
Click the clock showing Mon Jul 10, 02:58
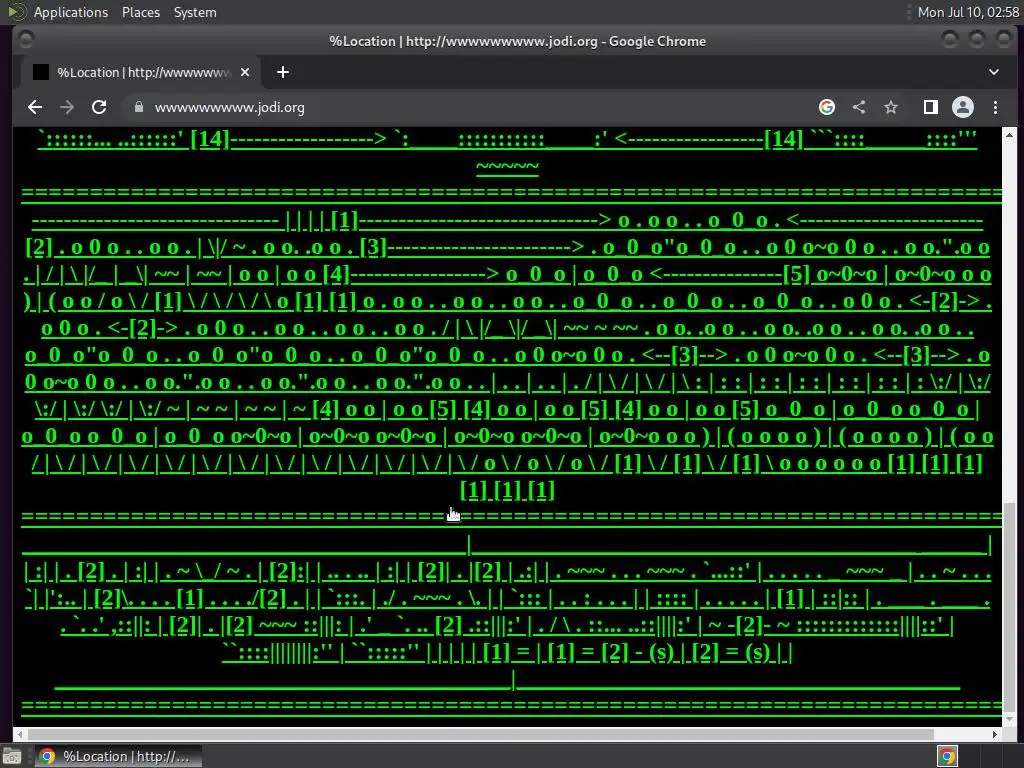point(968,12)
